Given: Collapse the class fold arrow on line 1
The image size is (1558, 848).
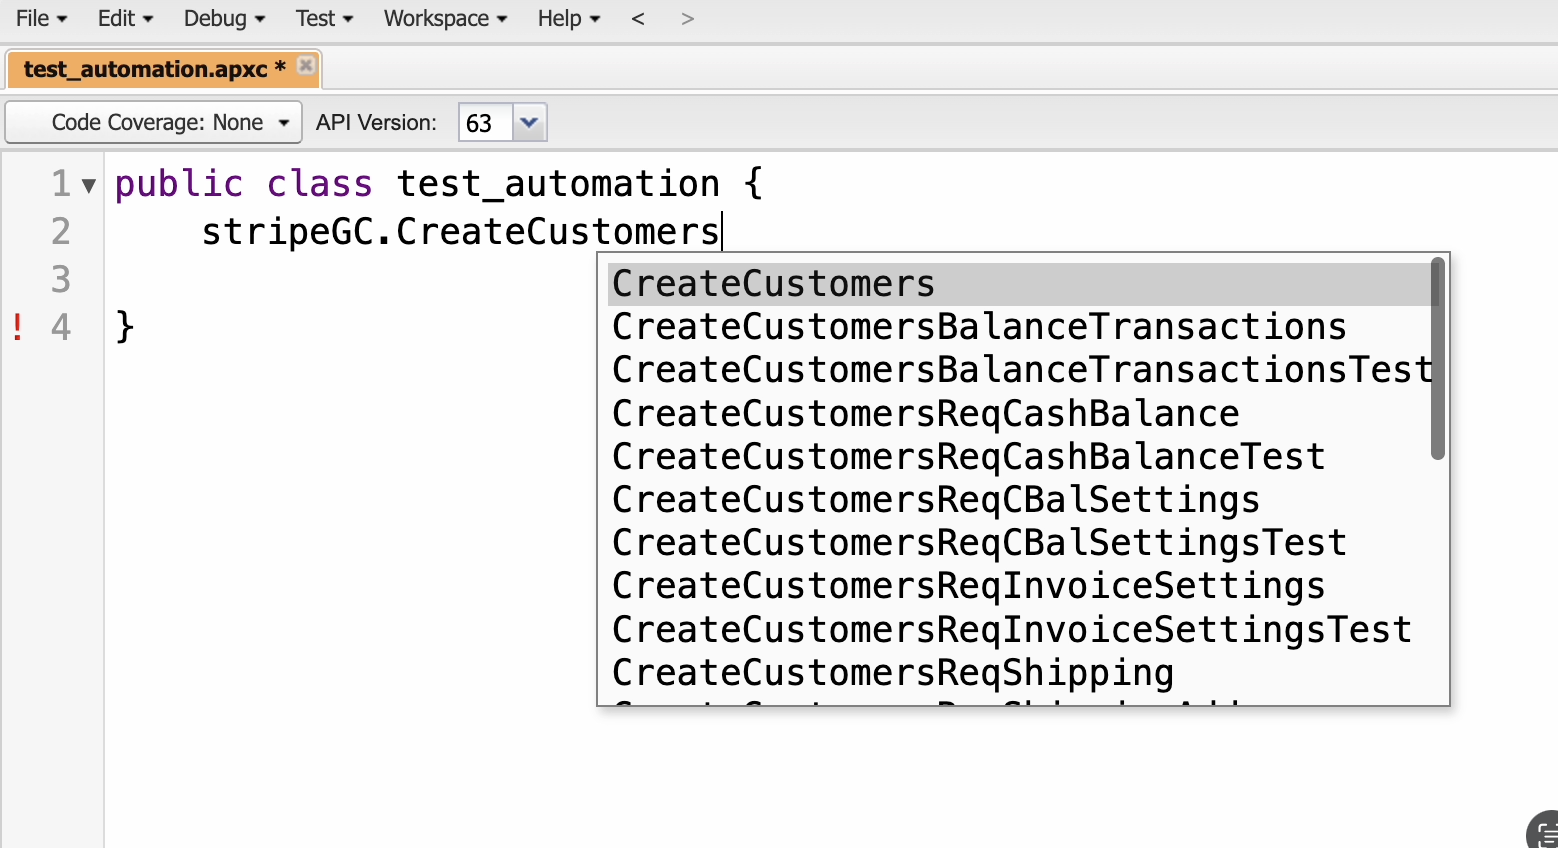Looking at the screenshot, I should click(89, 185).
